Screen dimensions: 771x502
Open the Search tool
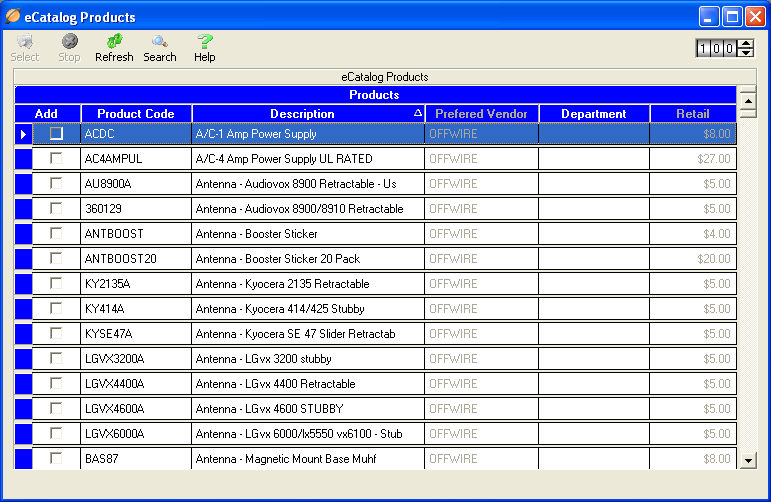(160, 48)
